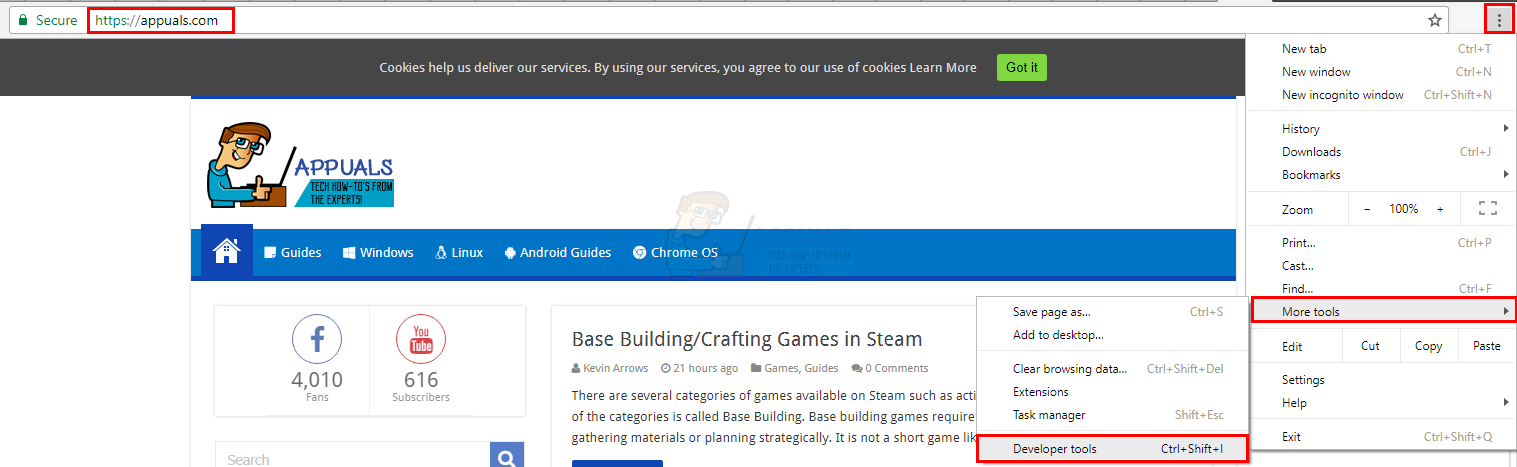
Task: Select Add to desktop... entry
Action: pos(1112,335)
